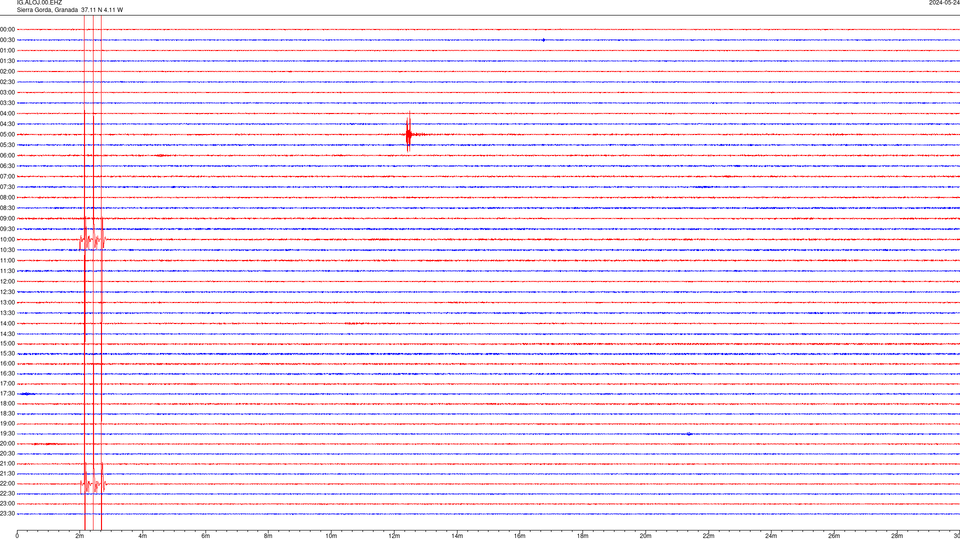This screenshot has width=960, height=540.
Task: Select the 22:00 row label
Action: (7, 483)
